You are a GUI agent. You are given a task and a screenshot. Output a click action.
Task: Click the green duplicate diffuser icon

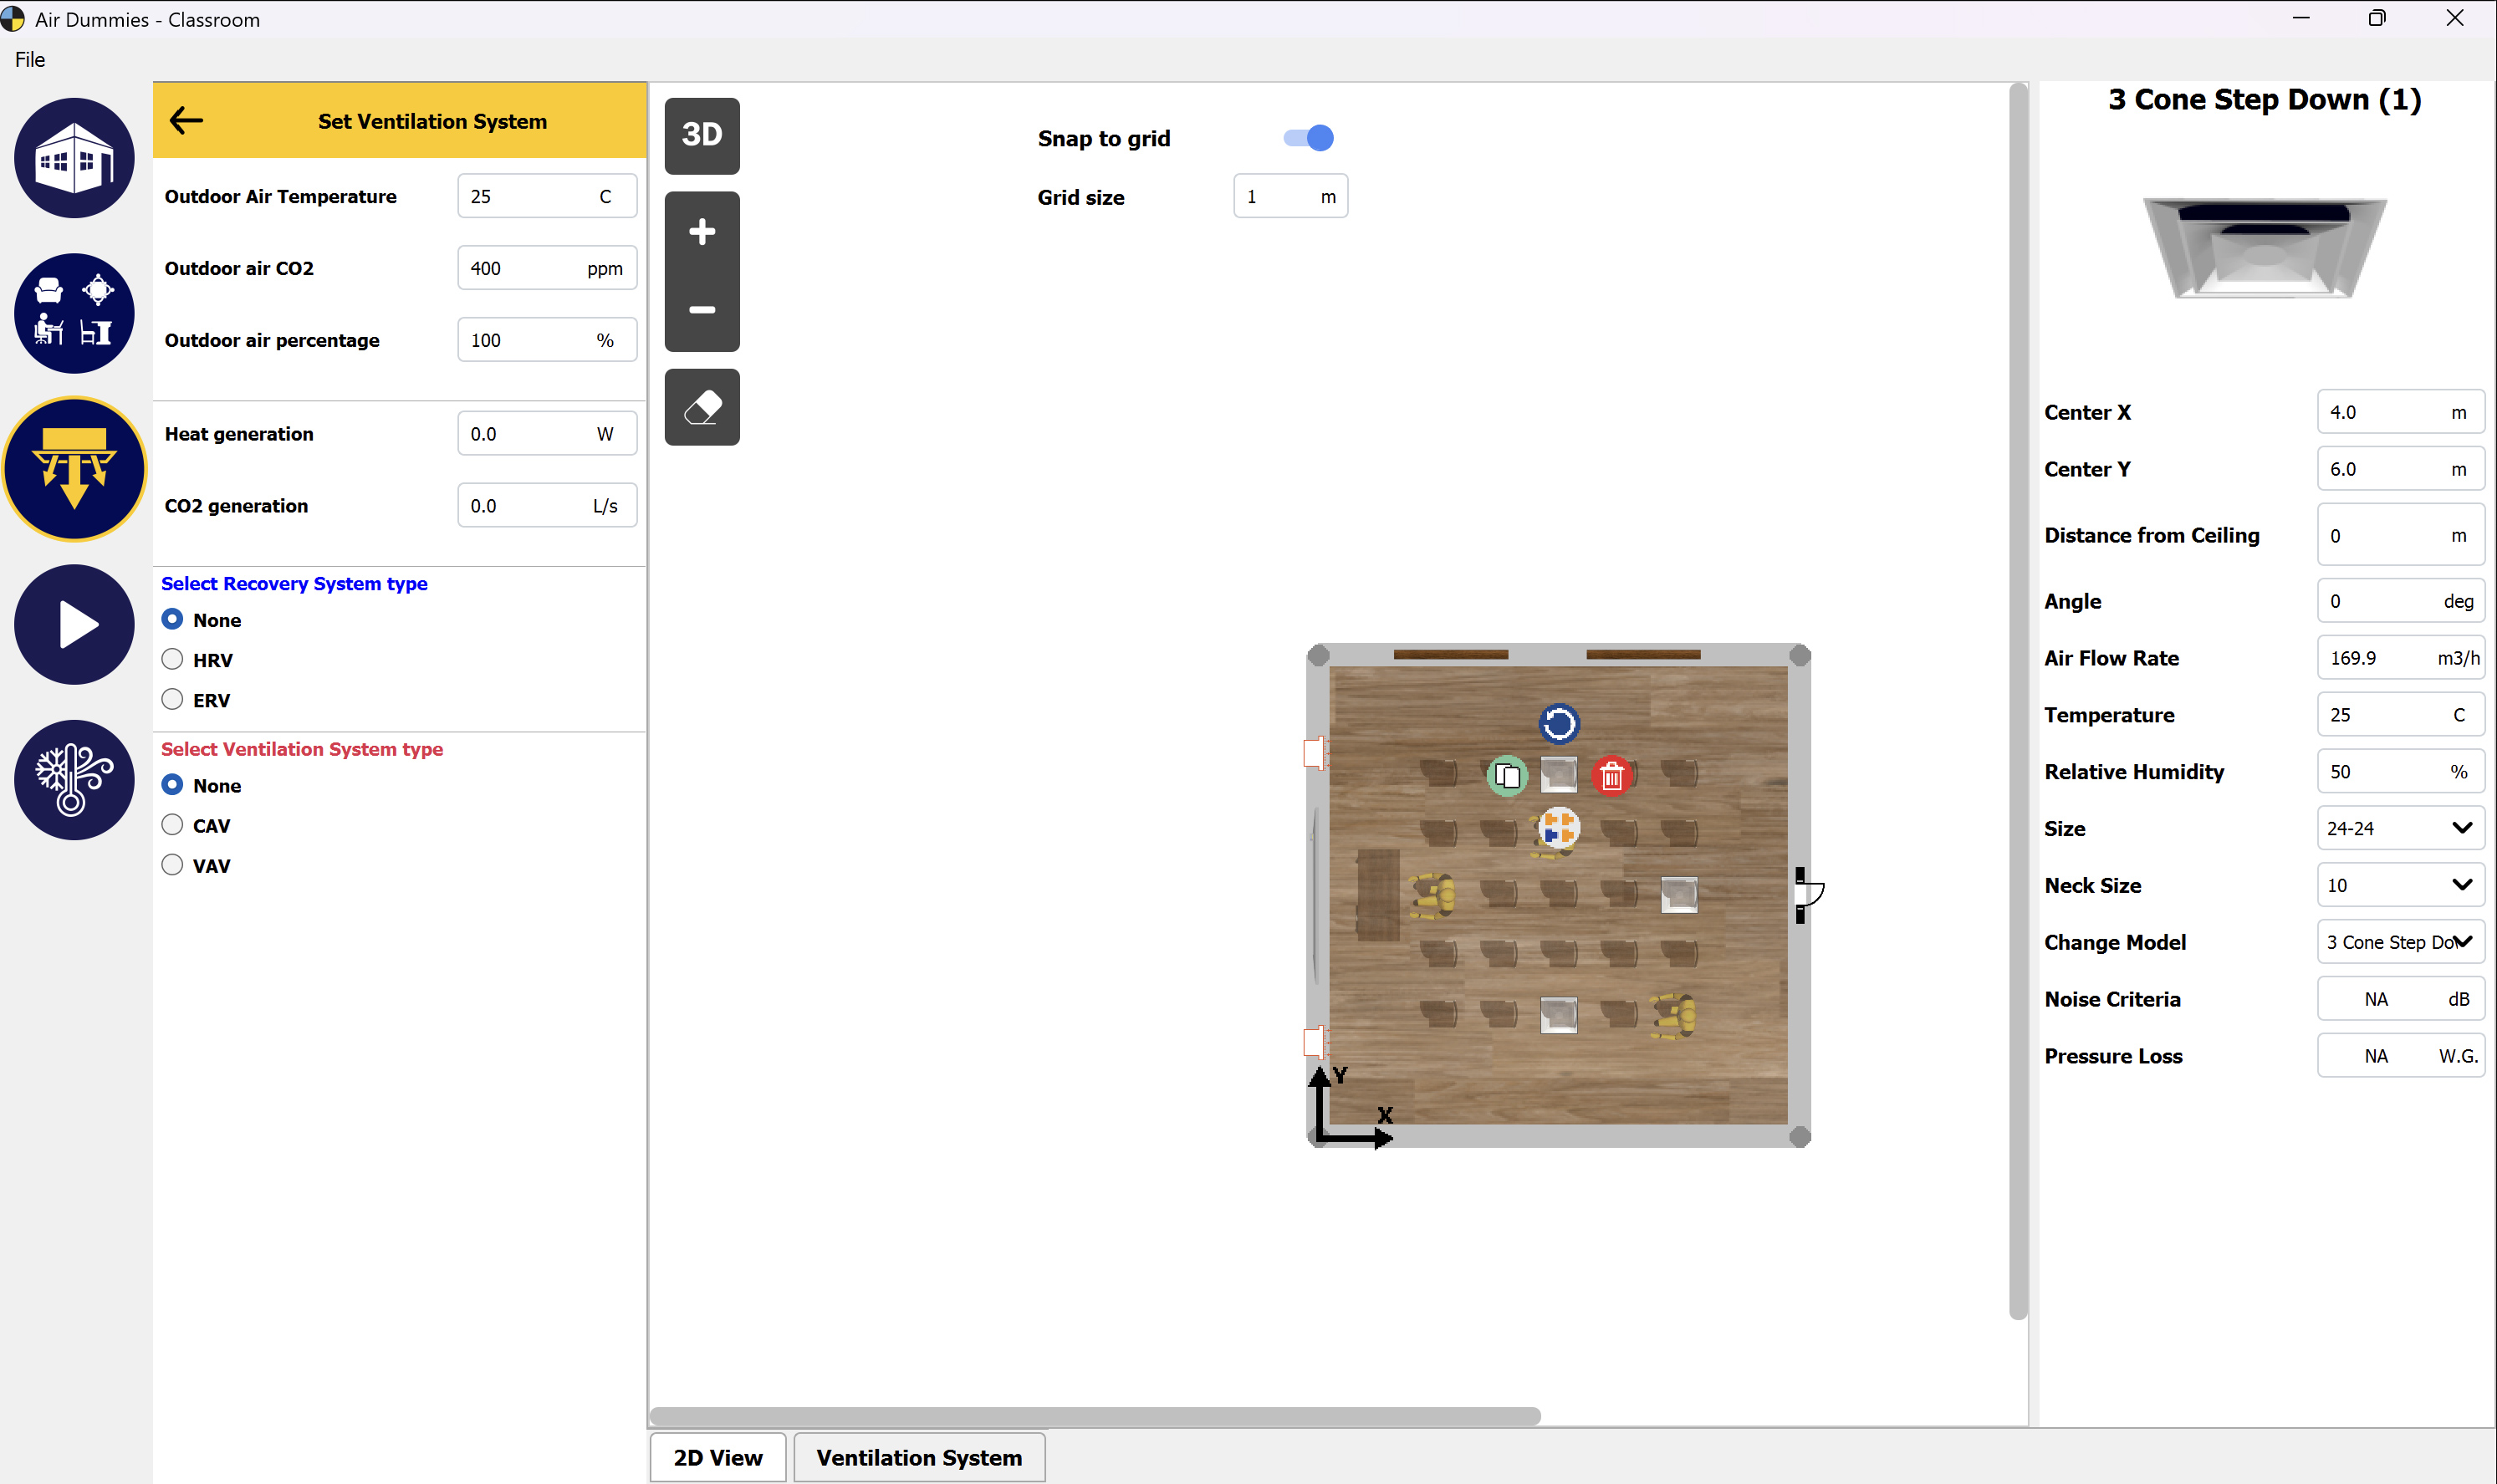(1507, 776)
